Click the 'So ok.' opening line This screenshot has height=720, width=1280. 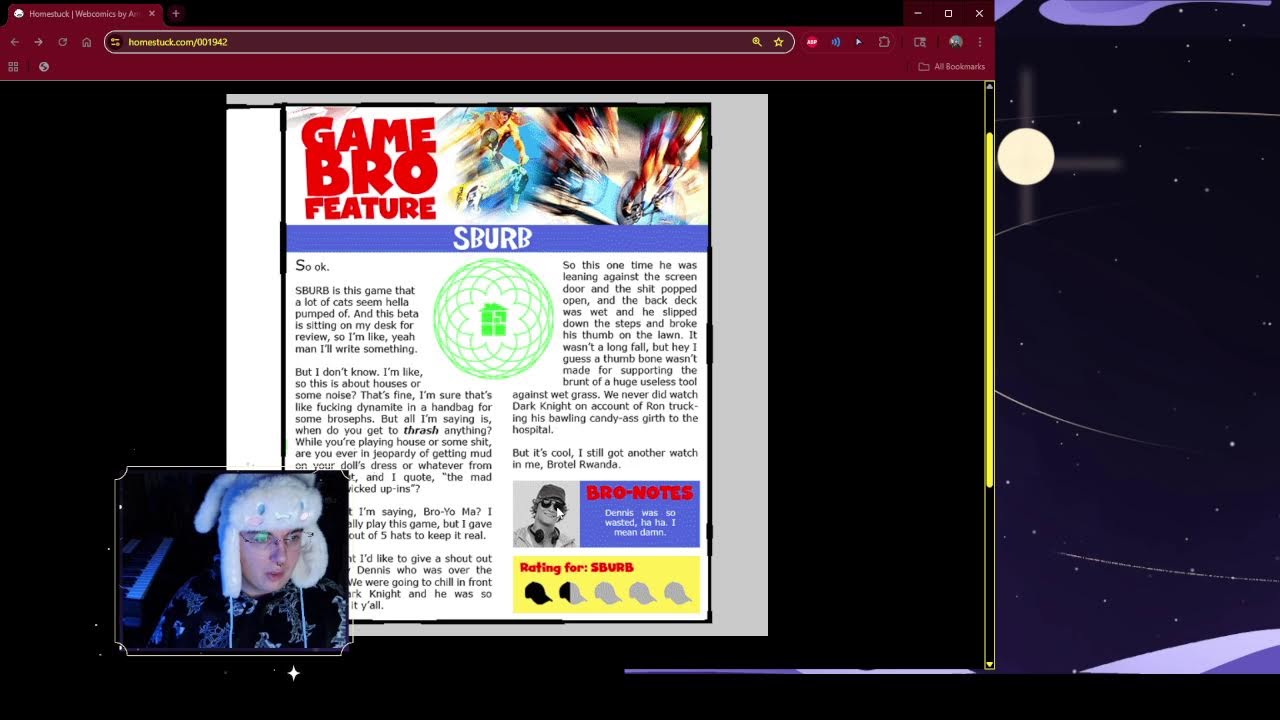[x=312, y=266]
